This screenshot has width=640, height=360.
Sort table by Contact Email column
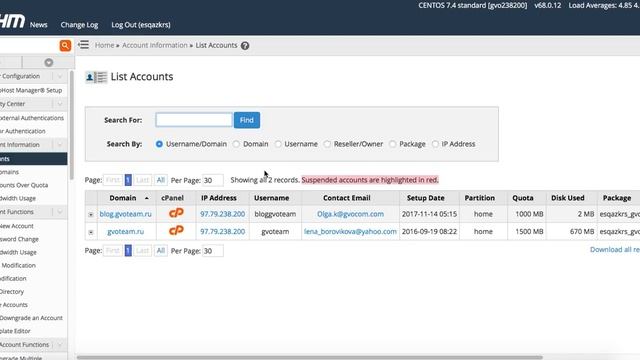click(x=347, y=198)
